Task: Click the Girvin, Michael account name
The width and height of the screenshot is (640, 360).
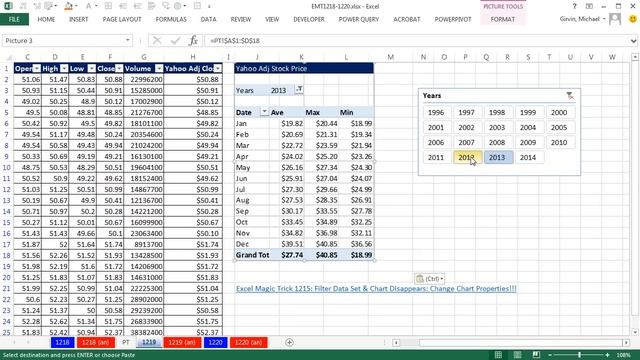Action: point(580,19)
